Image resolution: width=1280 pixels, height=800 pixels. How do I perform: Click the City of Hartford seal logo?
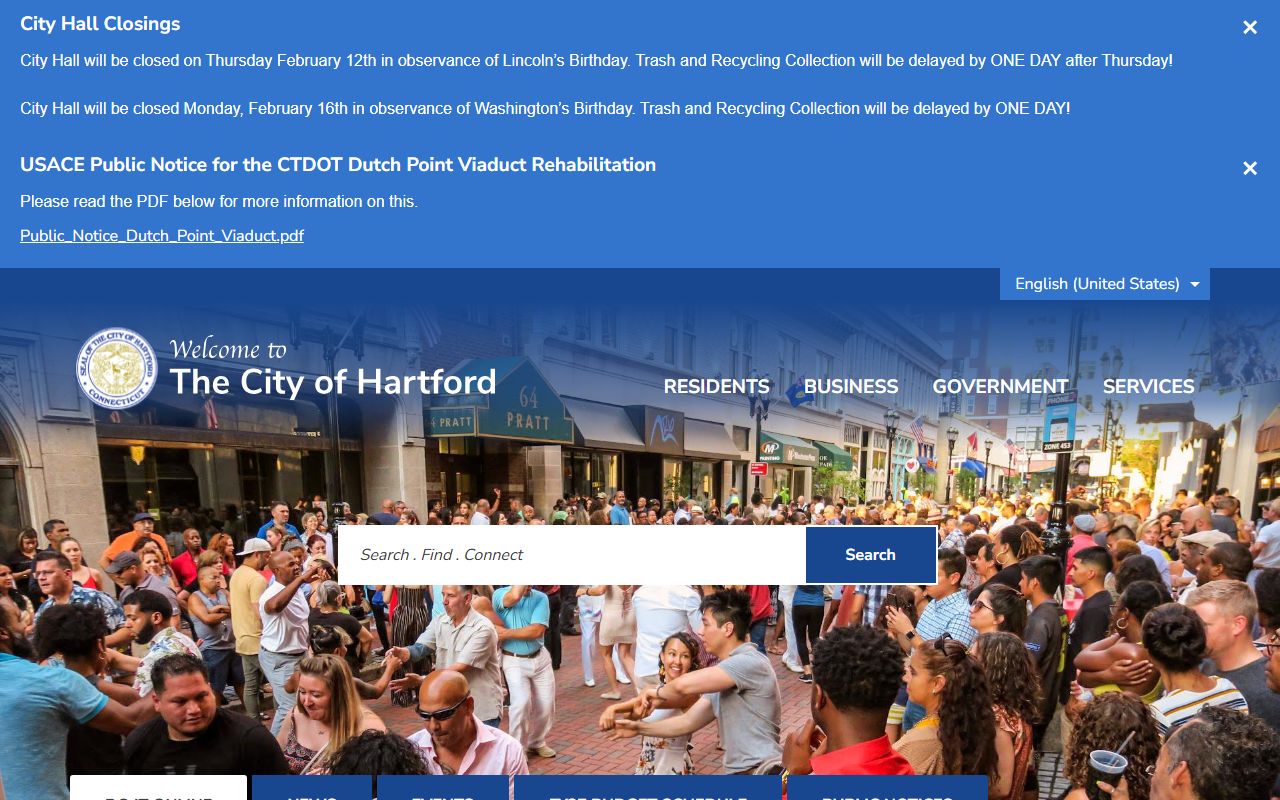point(116,369)
